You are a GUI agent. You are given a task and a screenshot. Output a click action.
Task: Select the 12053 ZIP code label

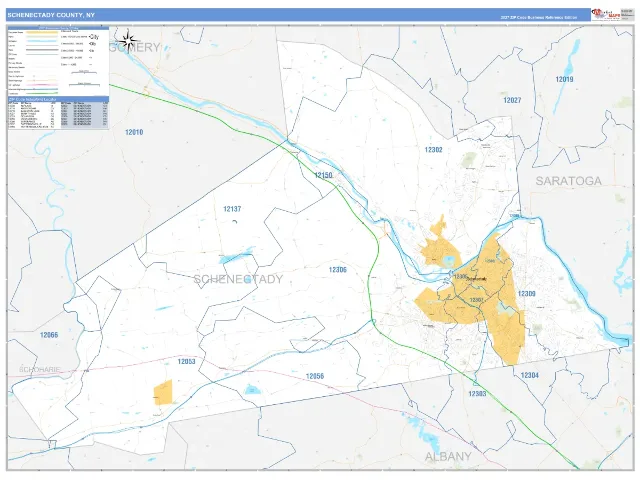(187, 361)
